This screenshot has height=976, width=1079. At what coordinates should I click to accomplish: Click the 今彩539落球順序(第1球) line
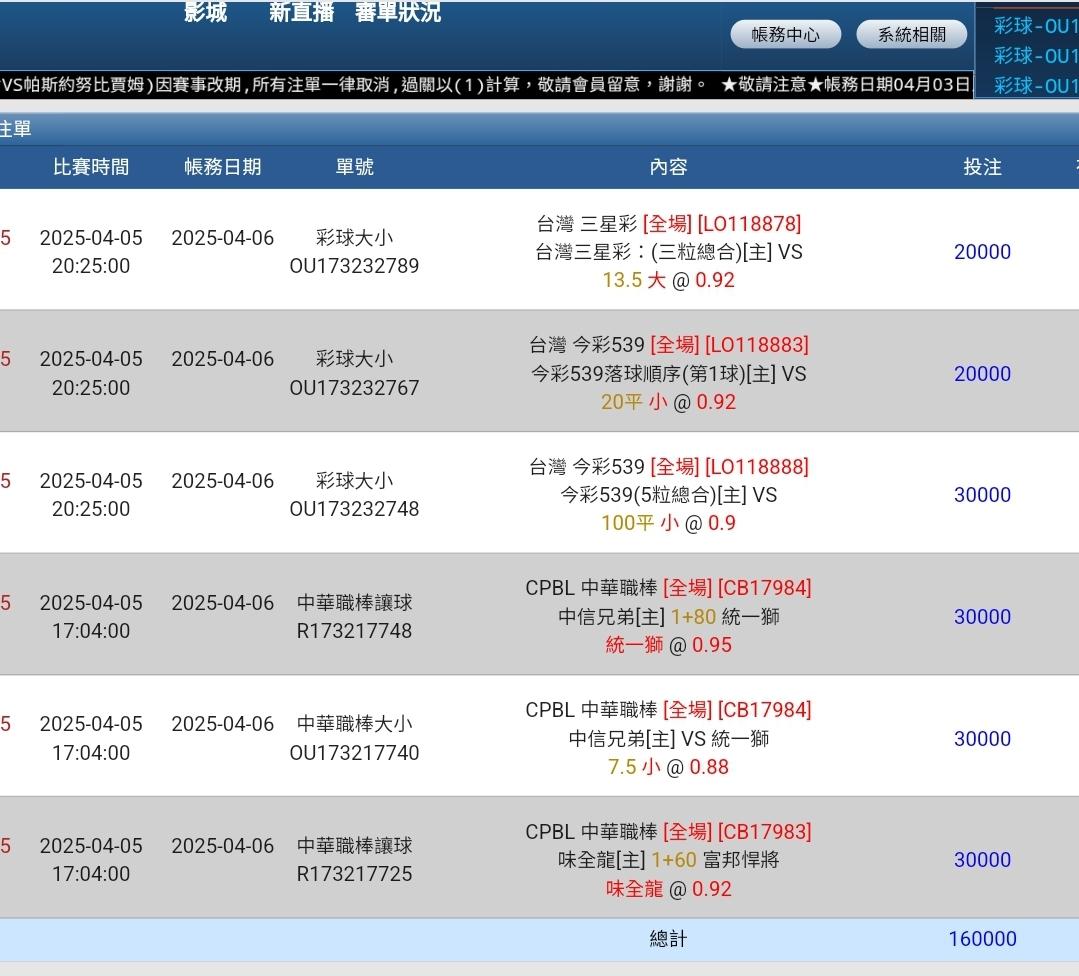click(x=668, y=374)
